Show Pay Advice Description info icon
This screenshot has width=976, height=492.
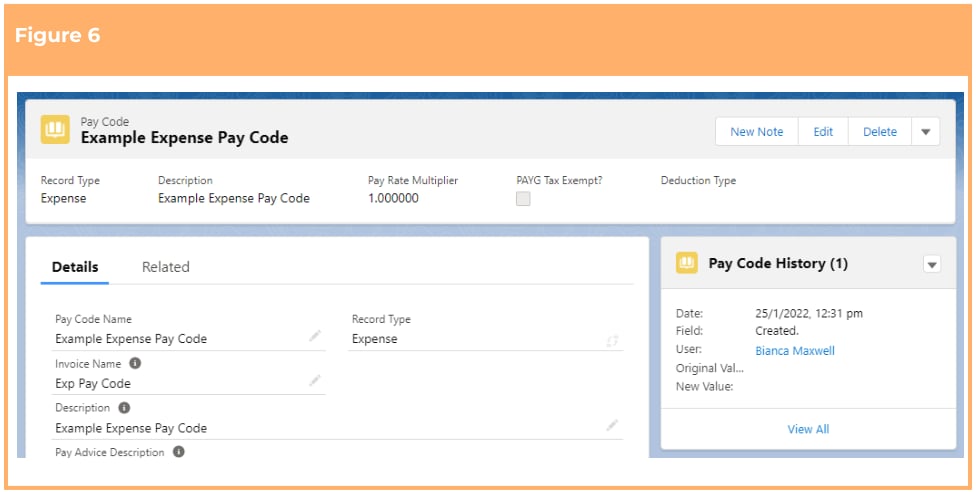tap(179, 452)
